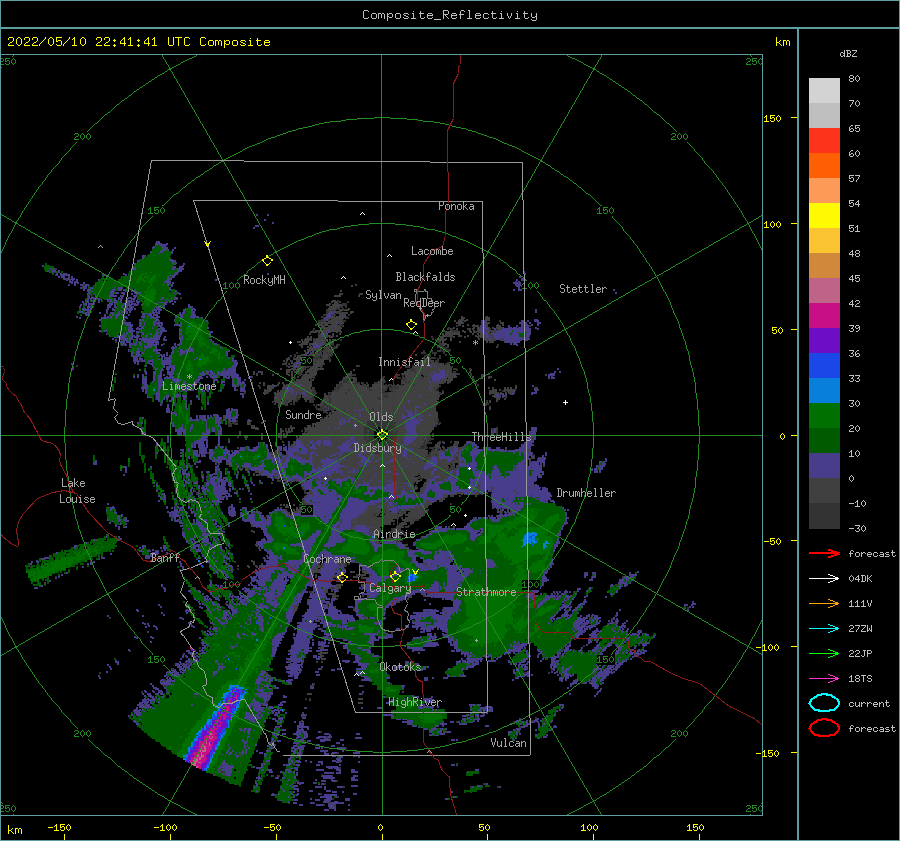Select the yellow diamond marker below RedDeer
The height and width of the screenshot is (841, 900).
click(x=412, y=325)
